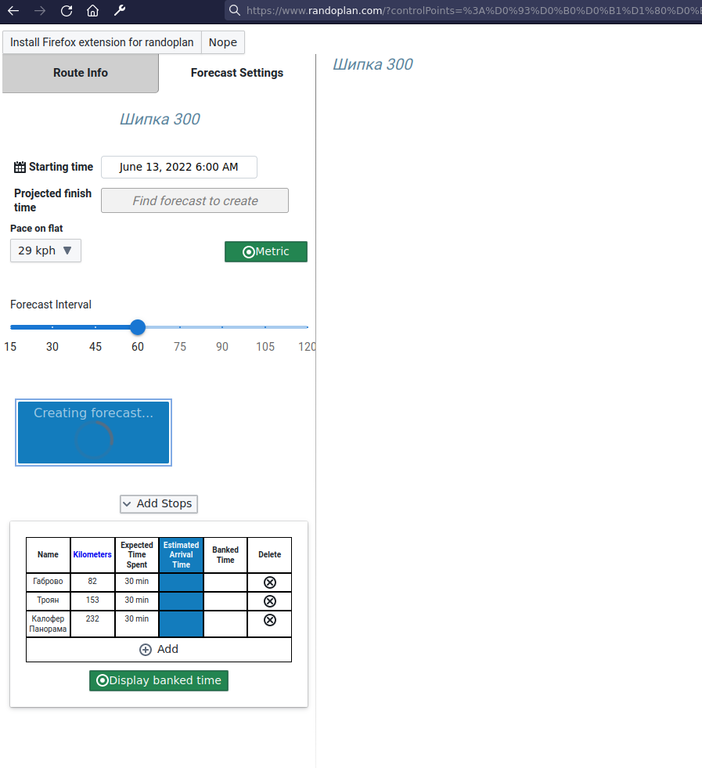Collapse the Add Stops section
The image size is (702, 768).
(x=158, y=504)
